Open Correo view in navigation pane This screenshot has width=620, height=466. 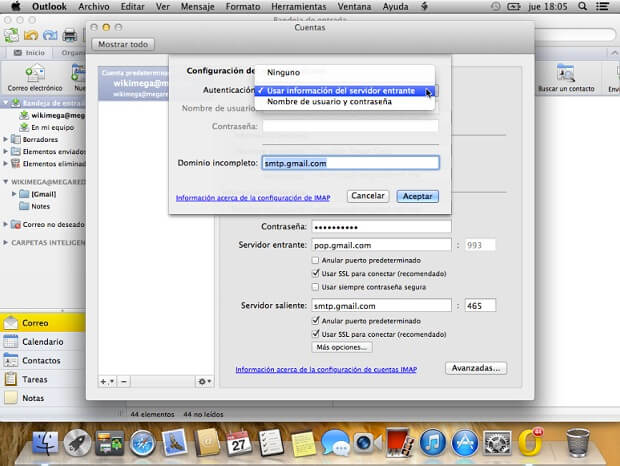point(43,323)
